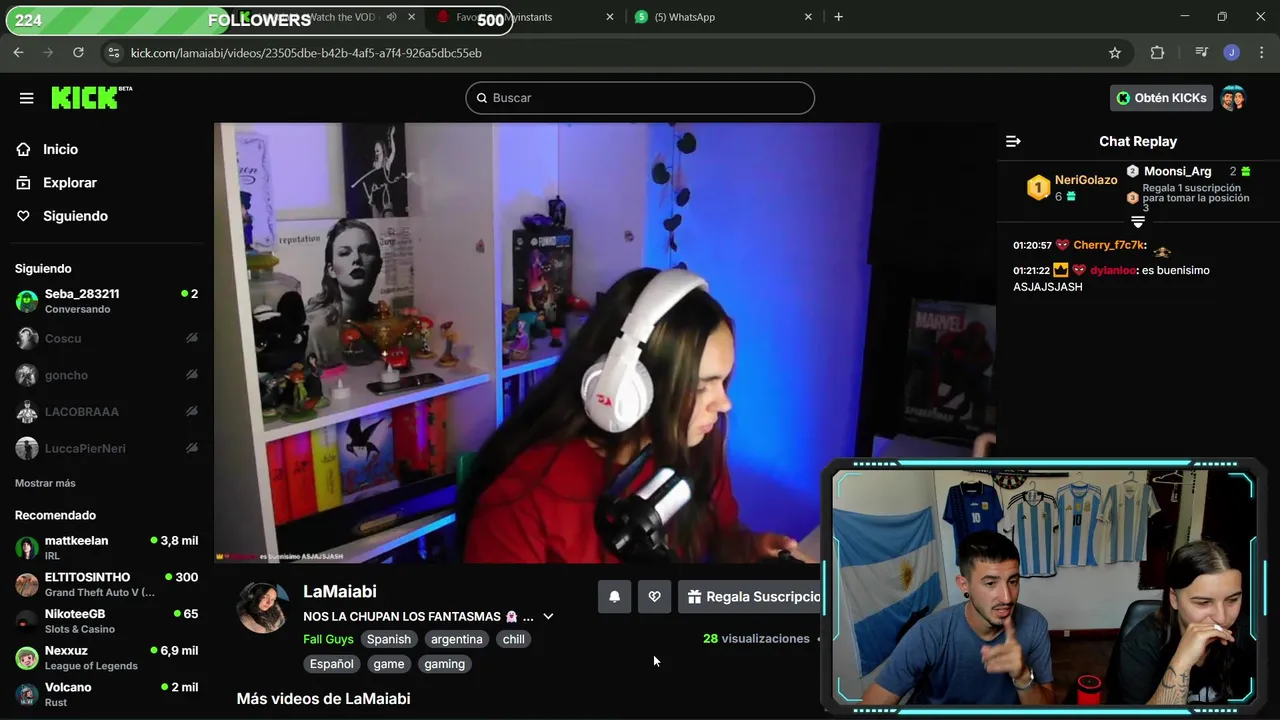Open Chrome three-dot menu

coord(1261,53)
